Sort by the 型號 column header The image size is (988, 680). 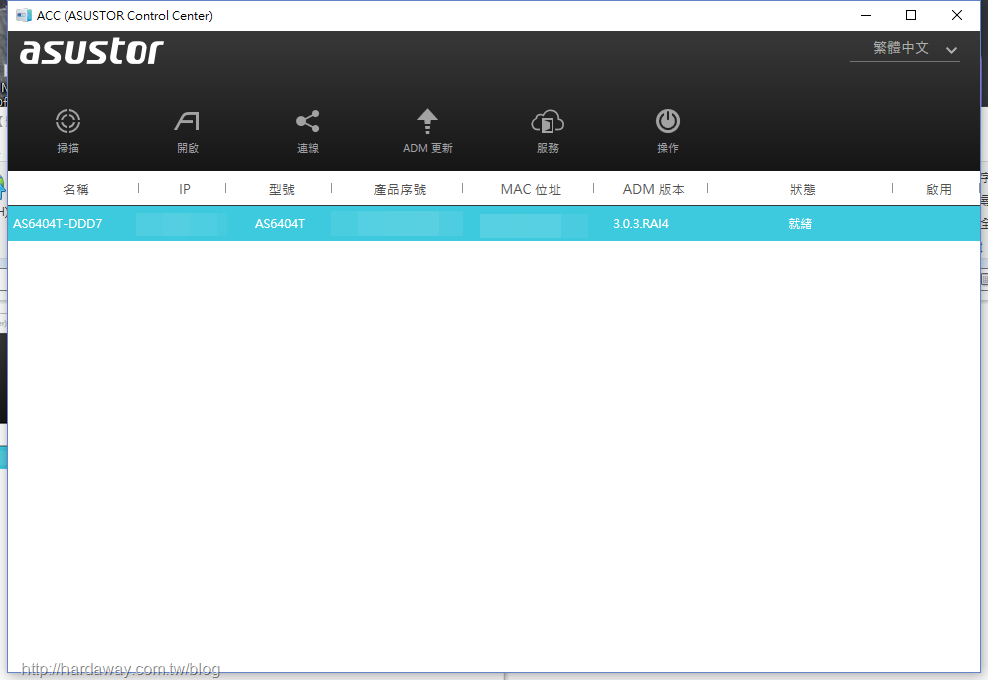282,189
